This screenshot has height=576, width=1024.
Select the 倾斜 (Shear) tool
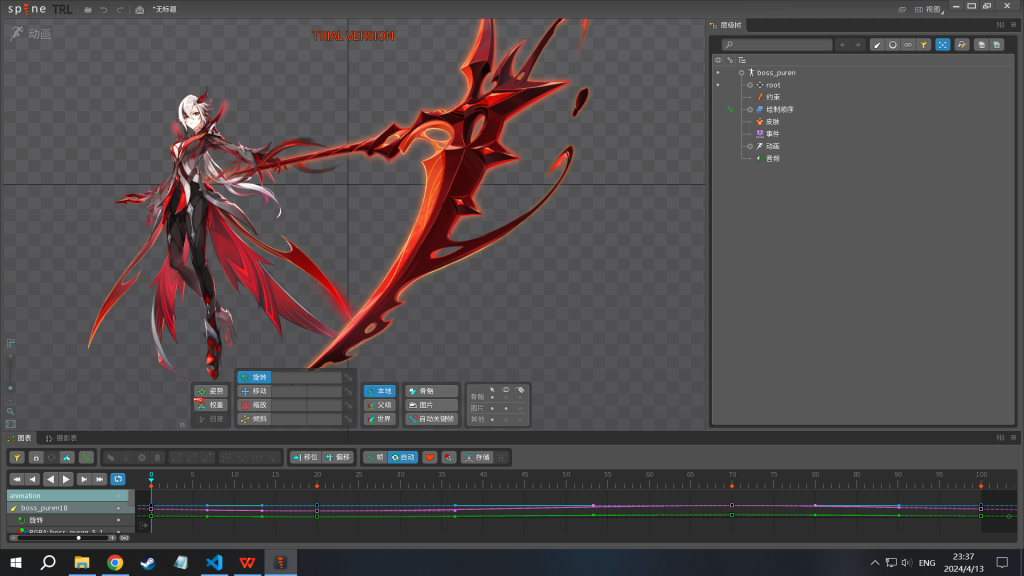[254, 419]
